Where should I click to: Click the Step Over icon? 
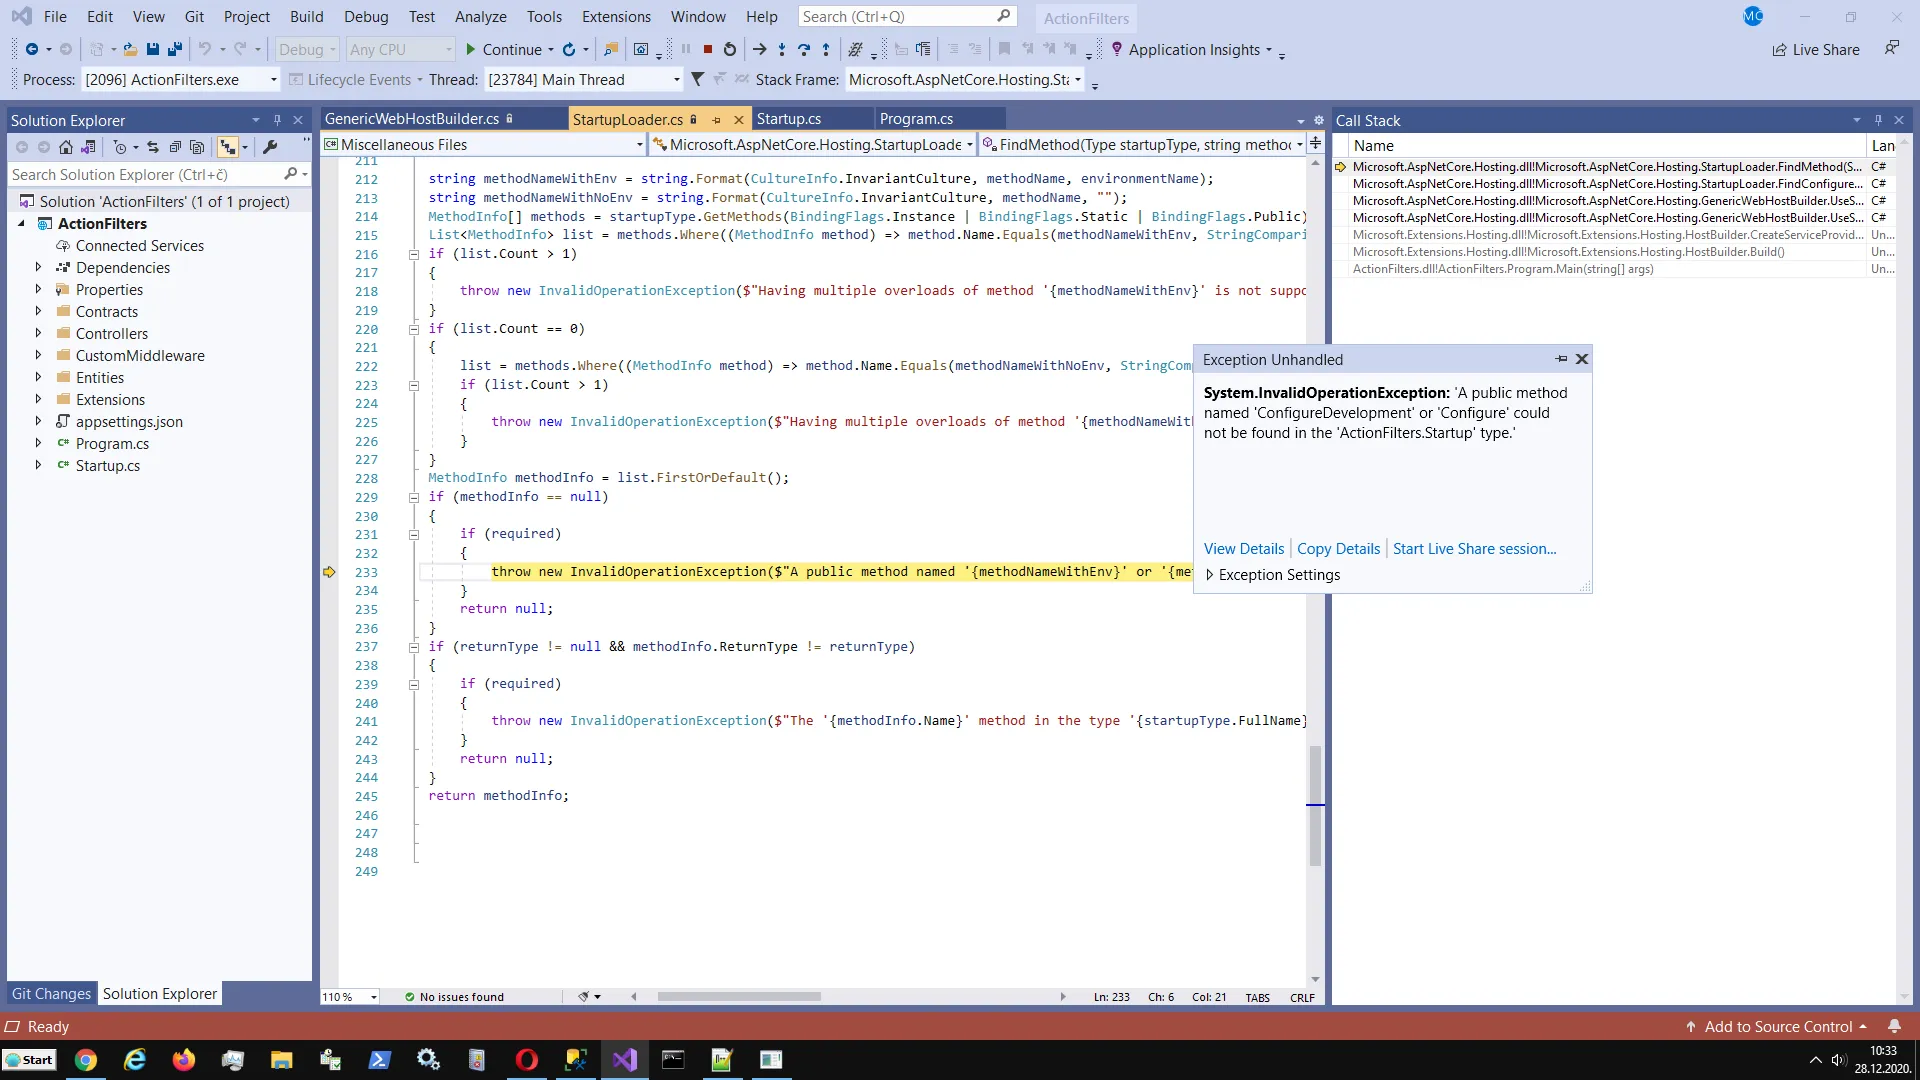click(804, 49)
